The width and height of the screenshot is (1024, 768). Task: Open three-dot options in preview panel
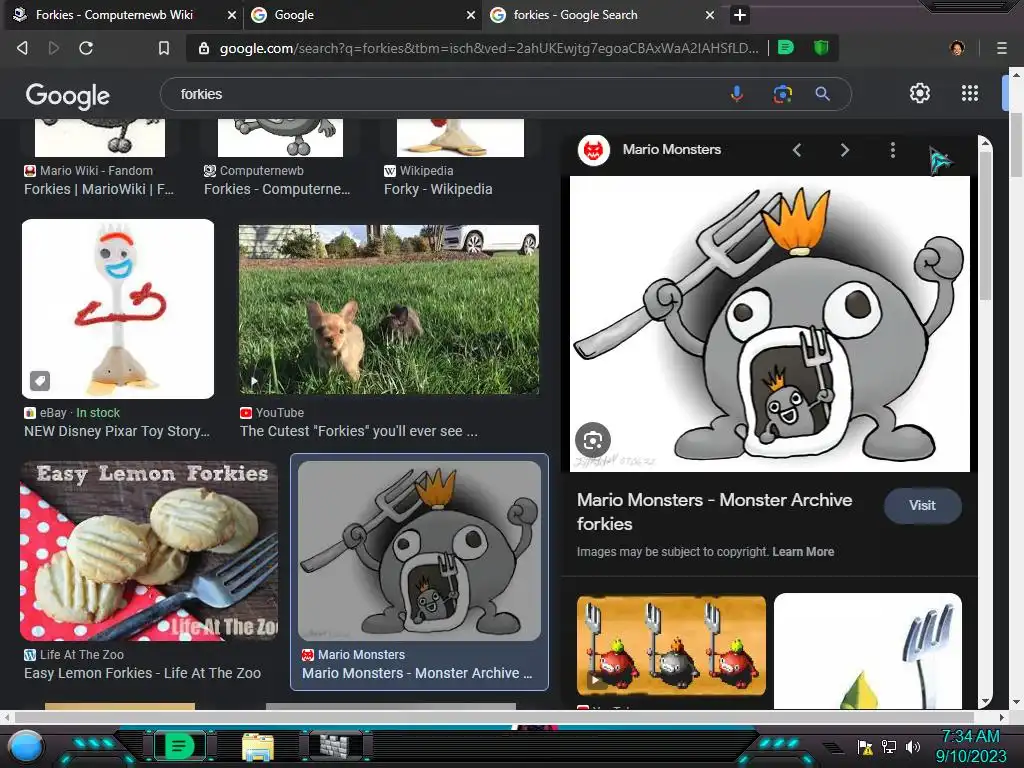click(893, 150)
